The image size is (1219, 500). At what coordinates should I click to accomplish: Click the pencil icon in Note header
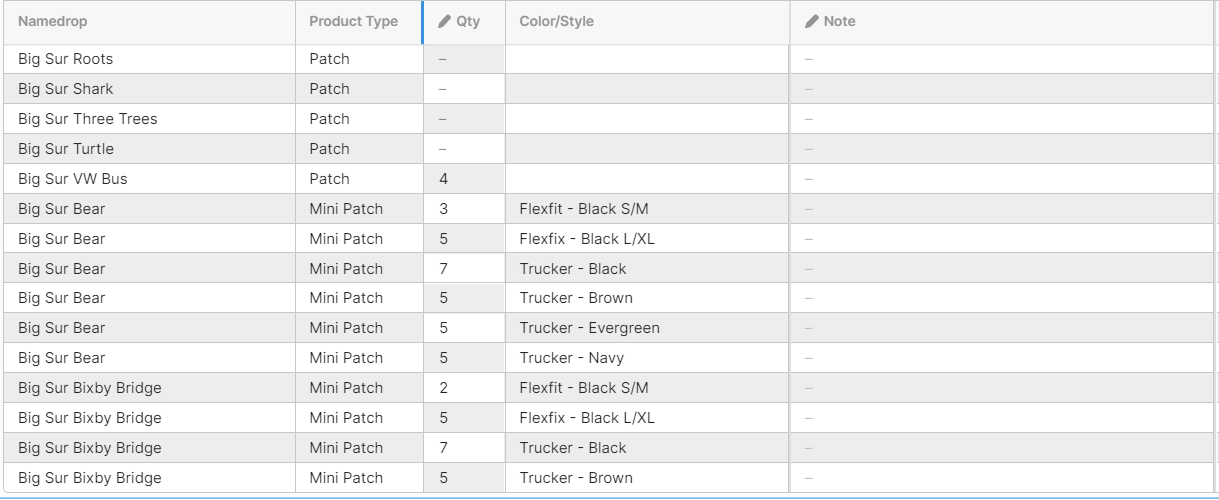coord(812,21)
